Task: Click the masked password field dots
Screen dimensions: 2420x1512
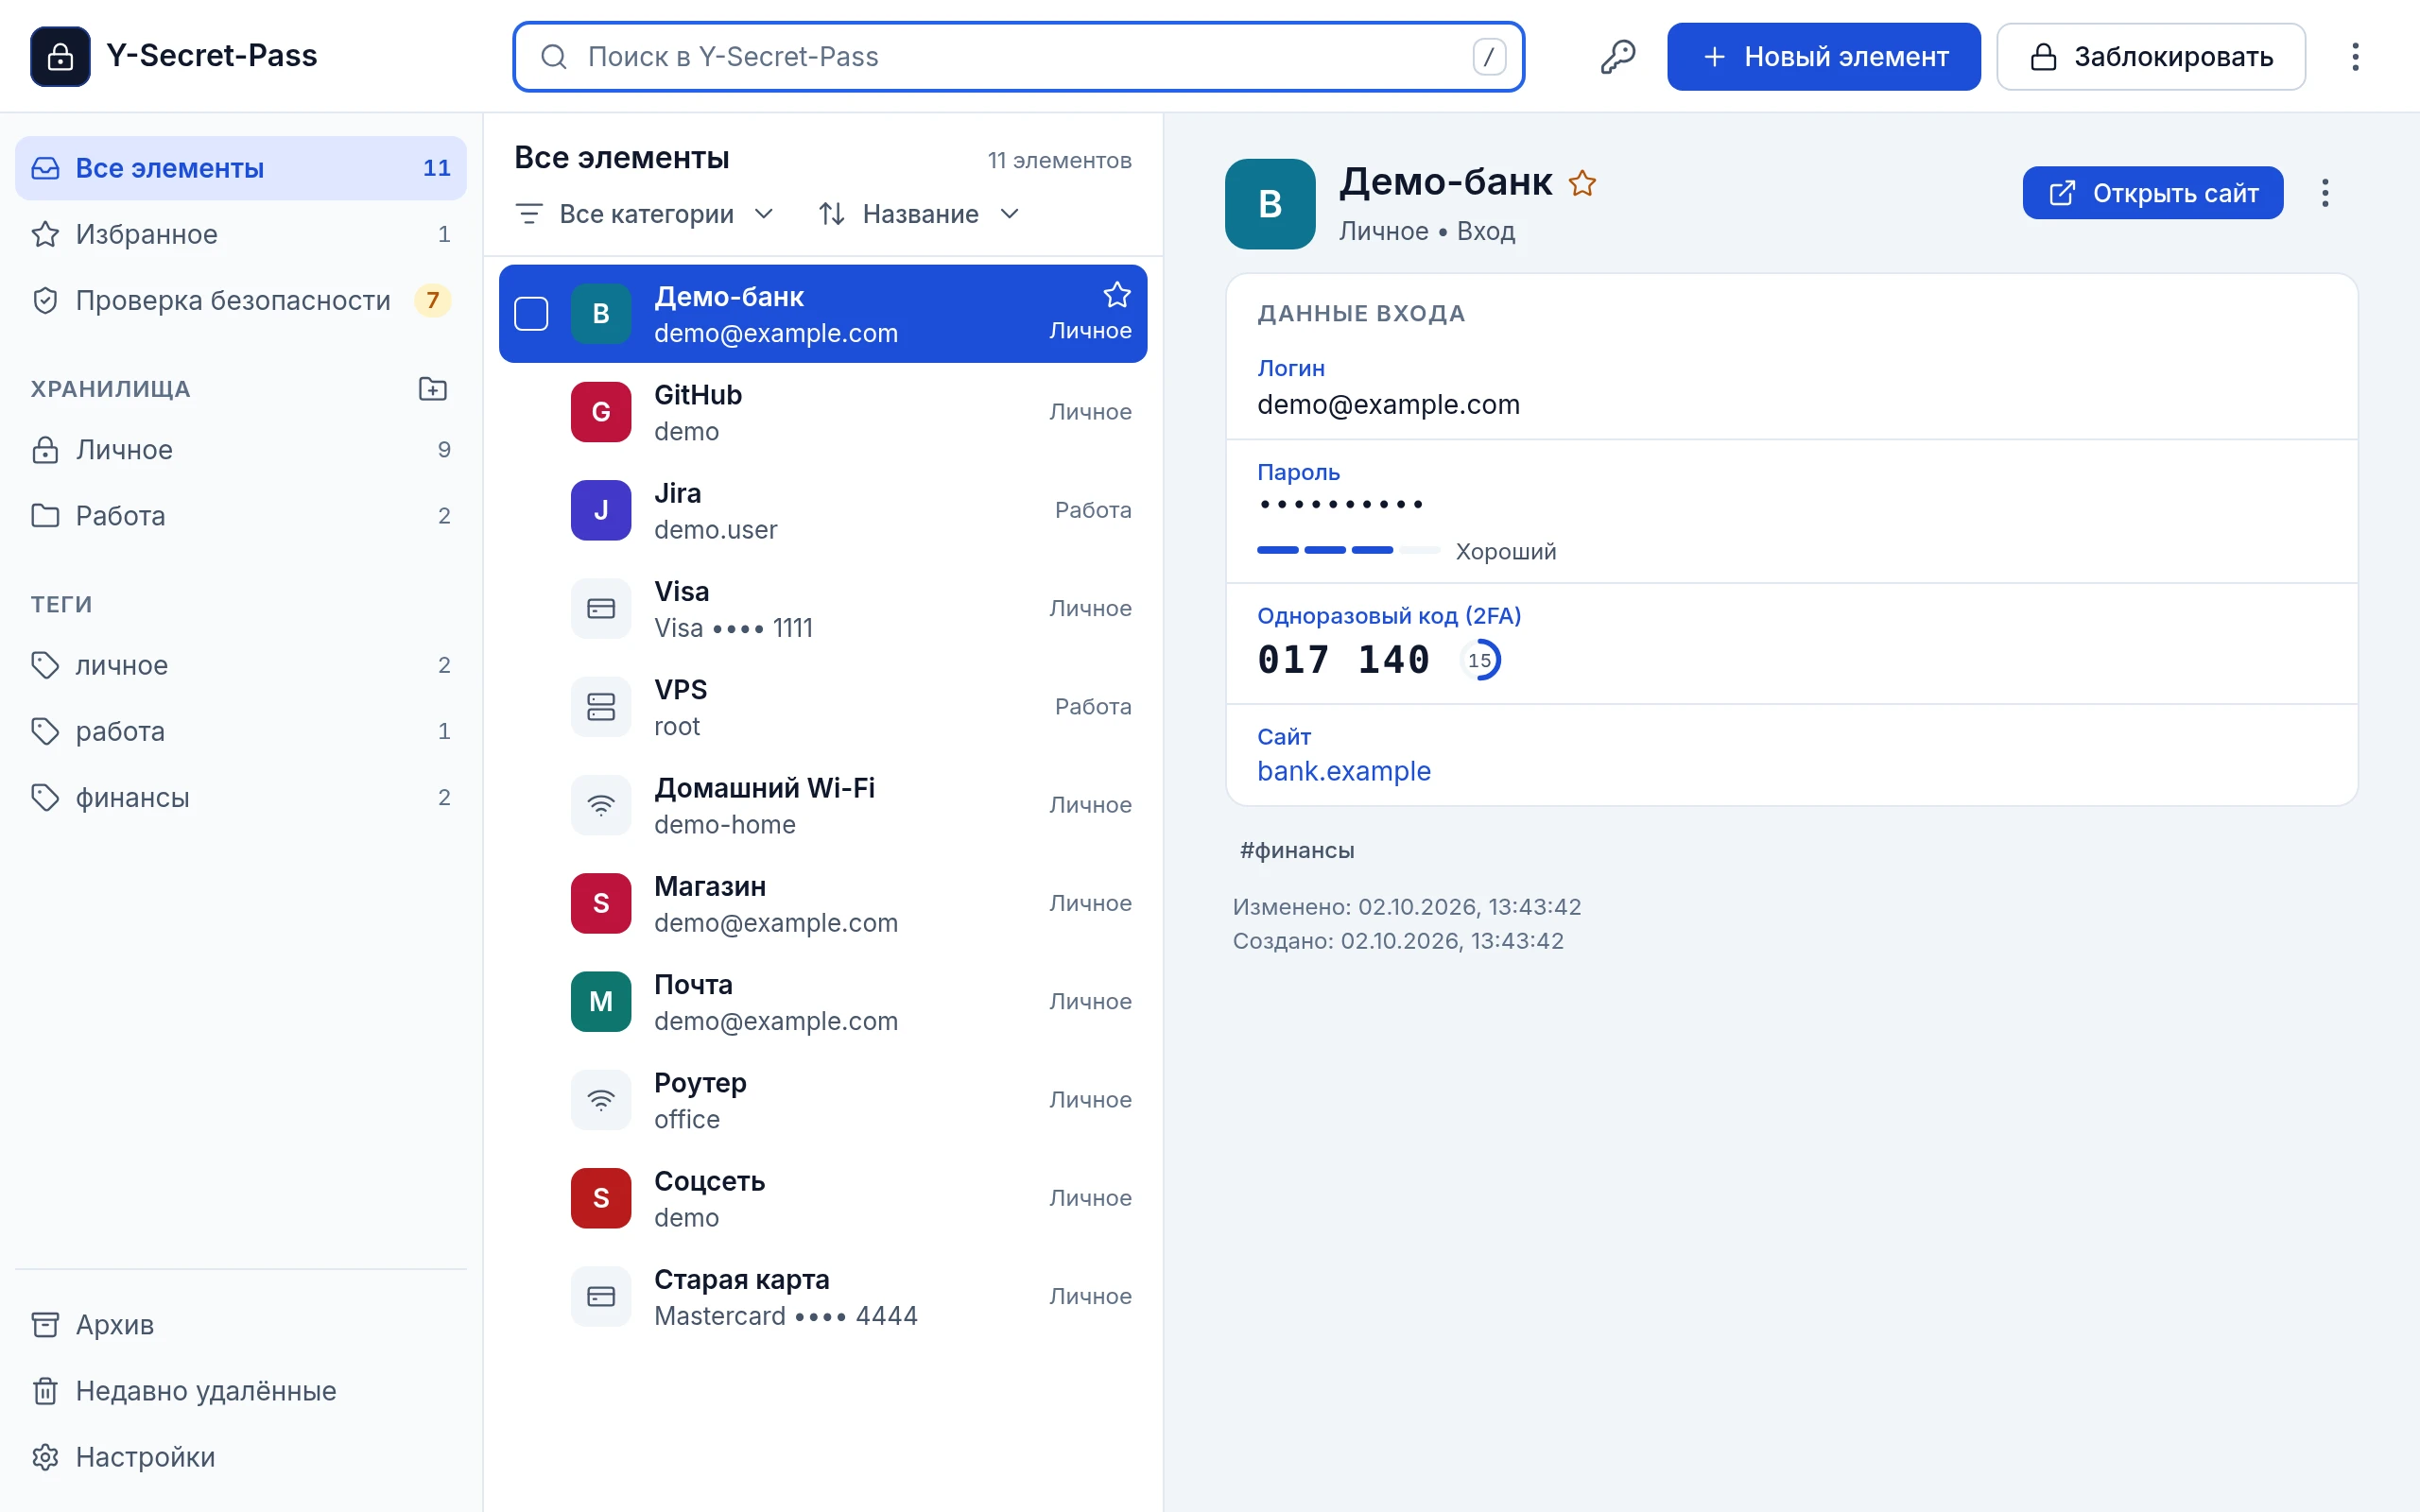Action: tap(1340, 504)
